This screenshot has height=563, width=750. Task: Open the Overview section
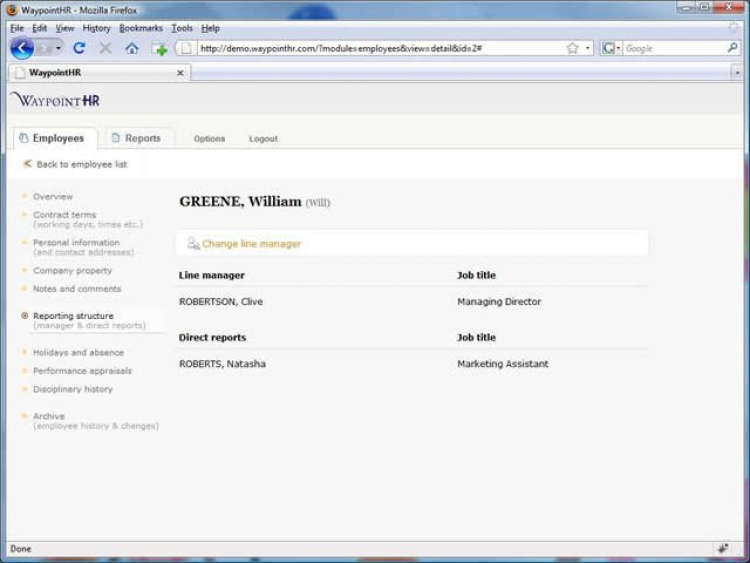pyautogui.click(x=53, y=197)
